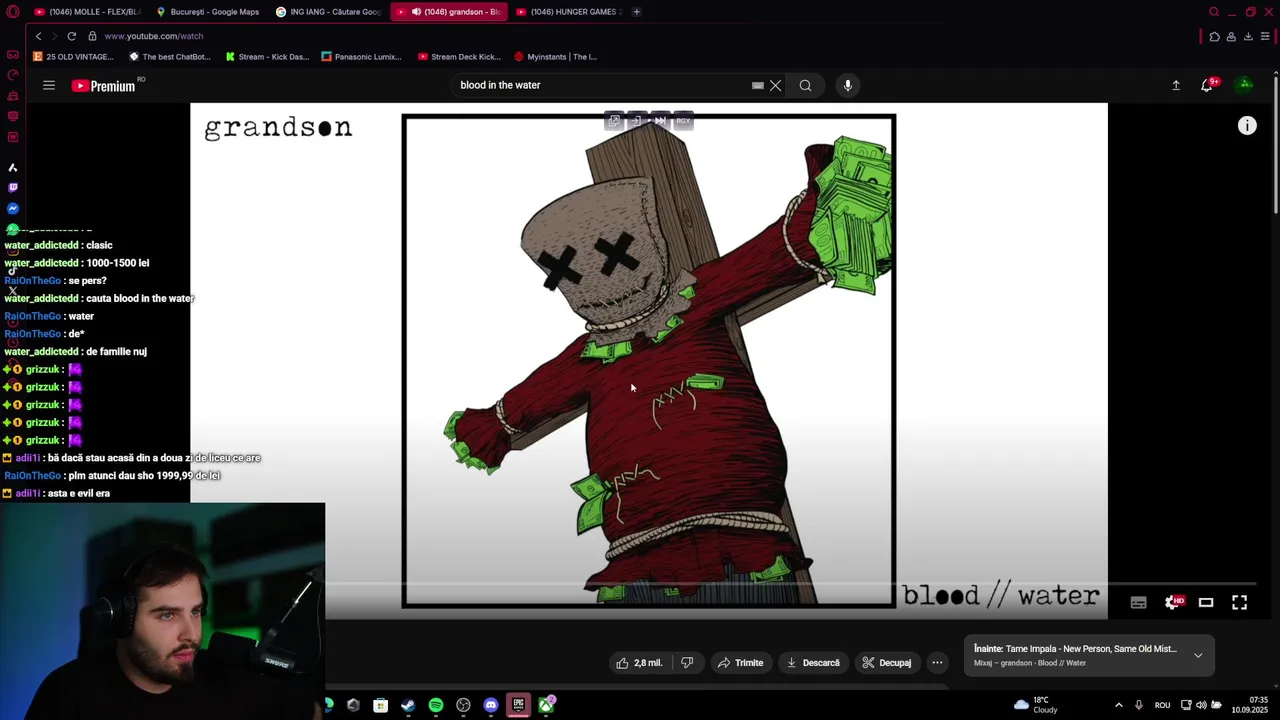The height and width of the screenshot is (720, 1280).
Task: Click the Descarcă download button
Action: (813, 663)
